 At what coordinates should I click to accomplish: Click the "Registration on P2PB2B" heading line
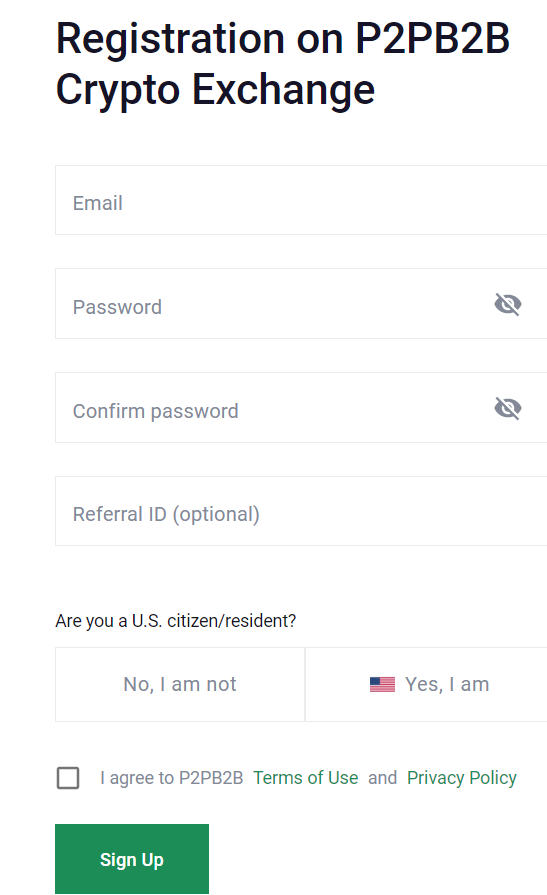pos(283,39)
